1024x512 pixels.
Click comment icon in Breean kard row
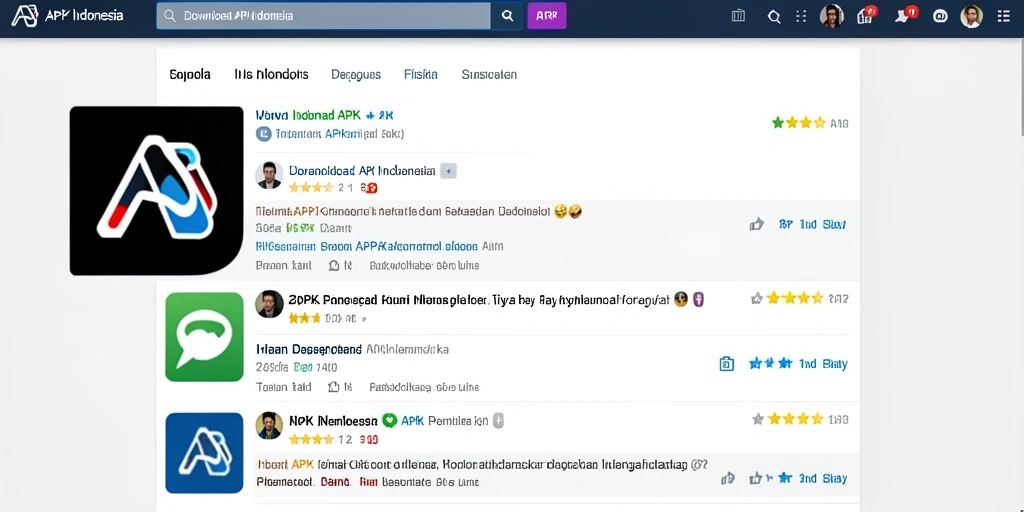click(x=334, y=266)
